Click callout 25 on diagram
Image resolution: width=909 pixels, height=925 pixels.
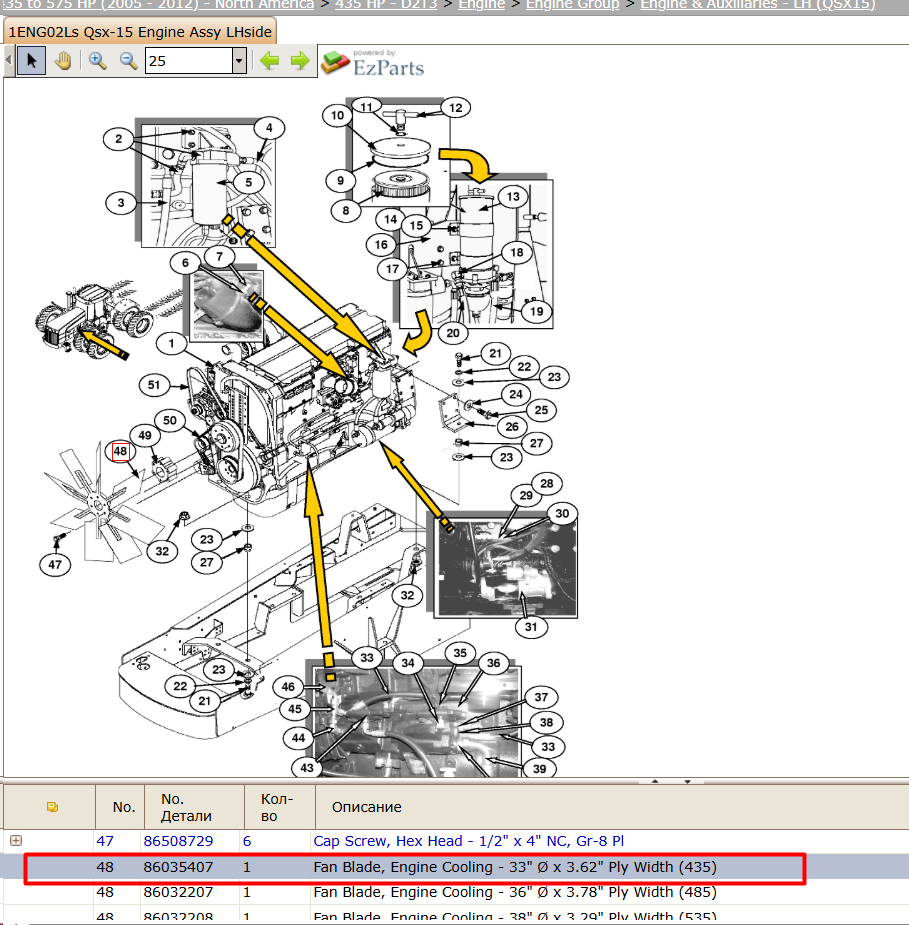tap(541, 410)
